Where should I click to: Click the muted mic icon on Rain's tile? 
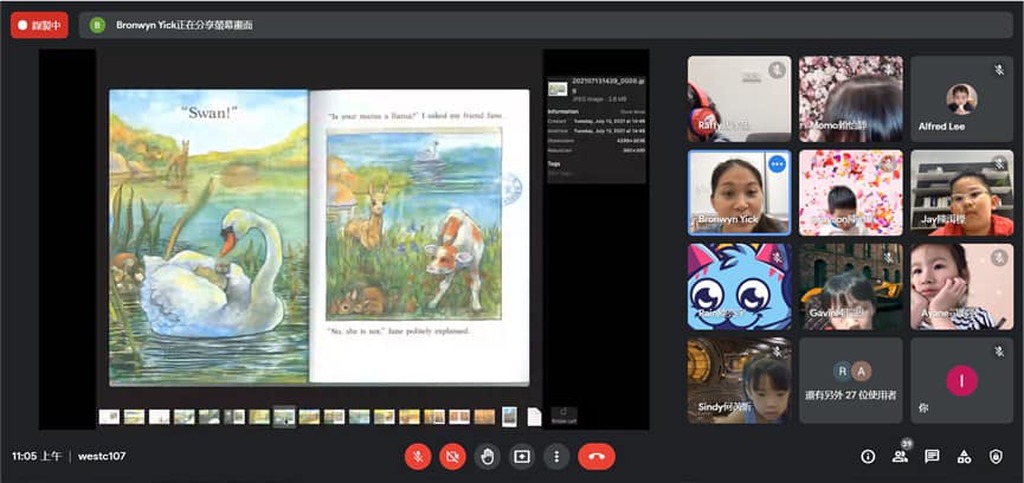776,258
